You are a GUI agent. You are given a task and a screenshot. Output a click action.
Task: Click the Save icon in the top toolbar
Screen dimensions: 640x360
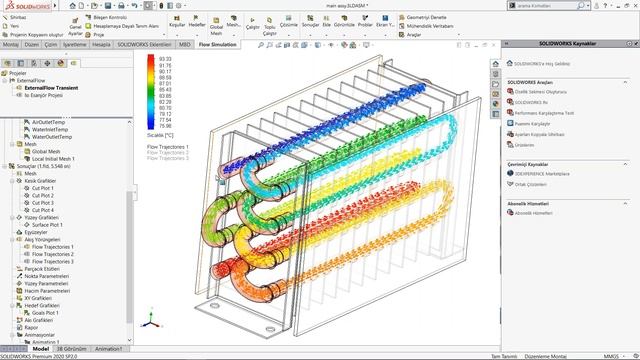[108, 6]
